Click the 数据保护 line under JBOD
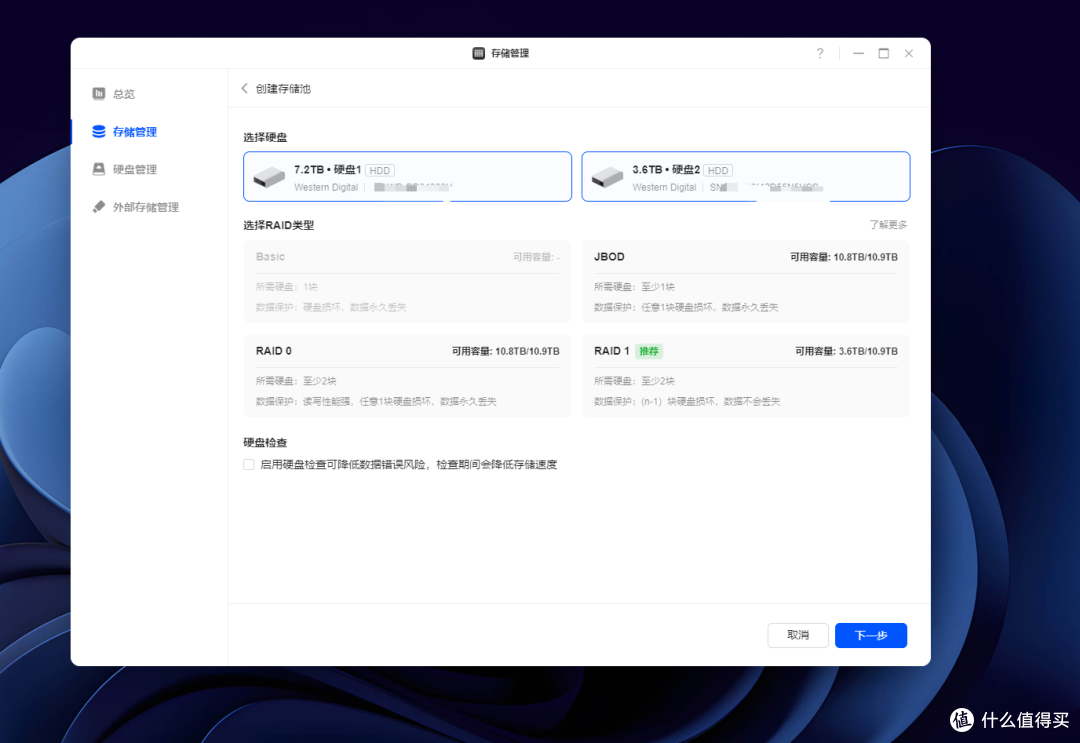Viewport: 1080px width, 743px height. tap(686, 307)
